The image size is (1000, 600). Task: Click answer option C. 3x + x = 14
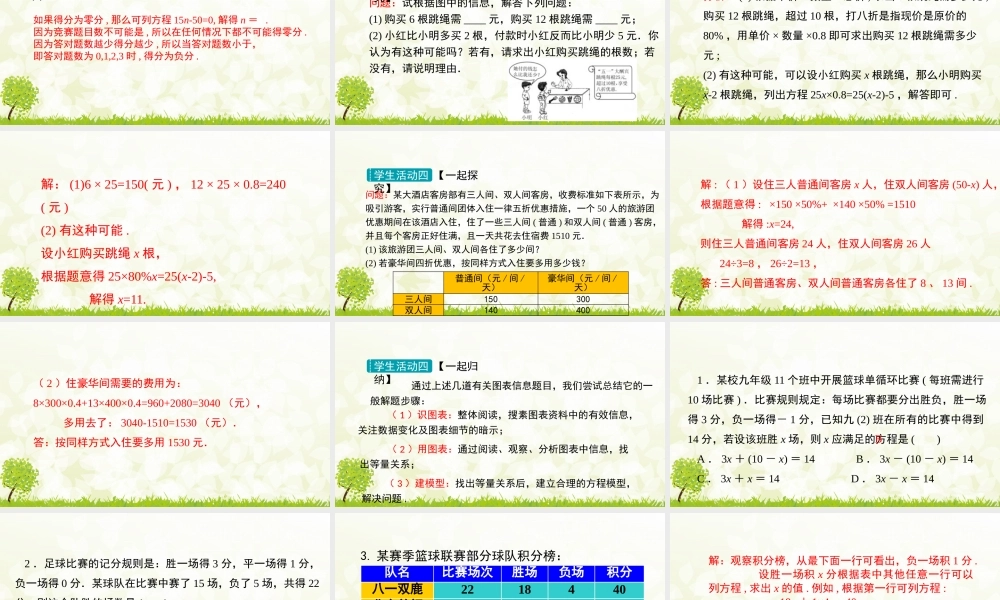[x=739, y=479]
